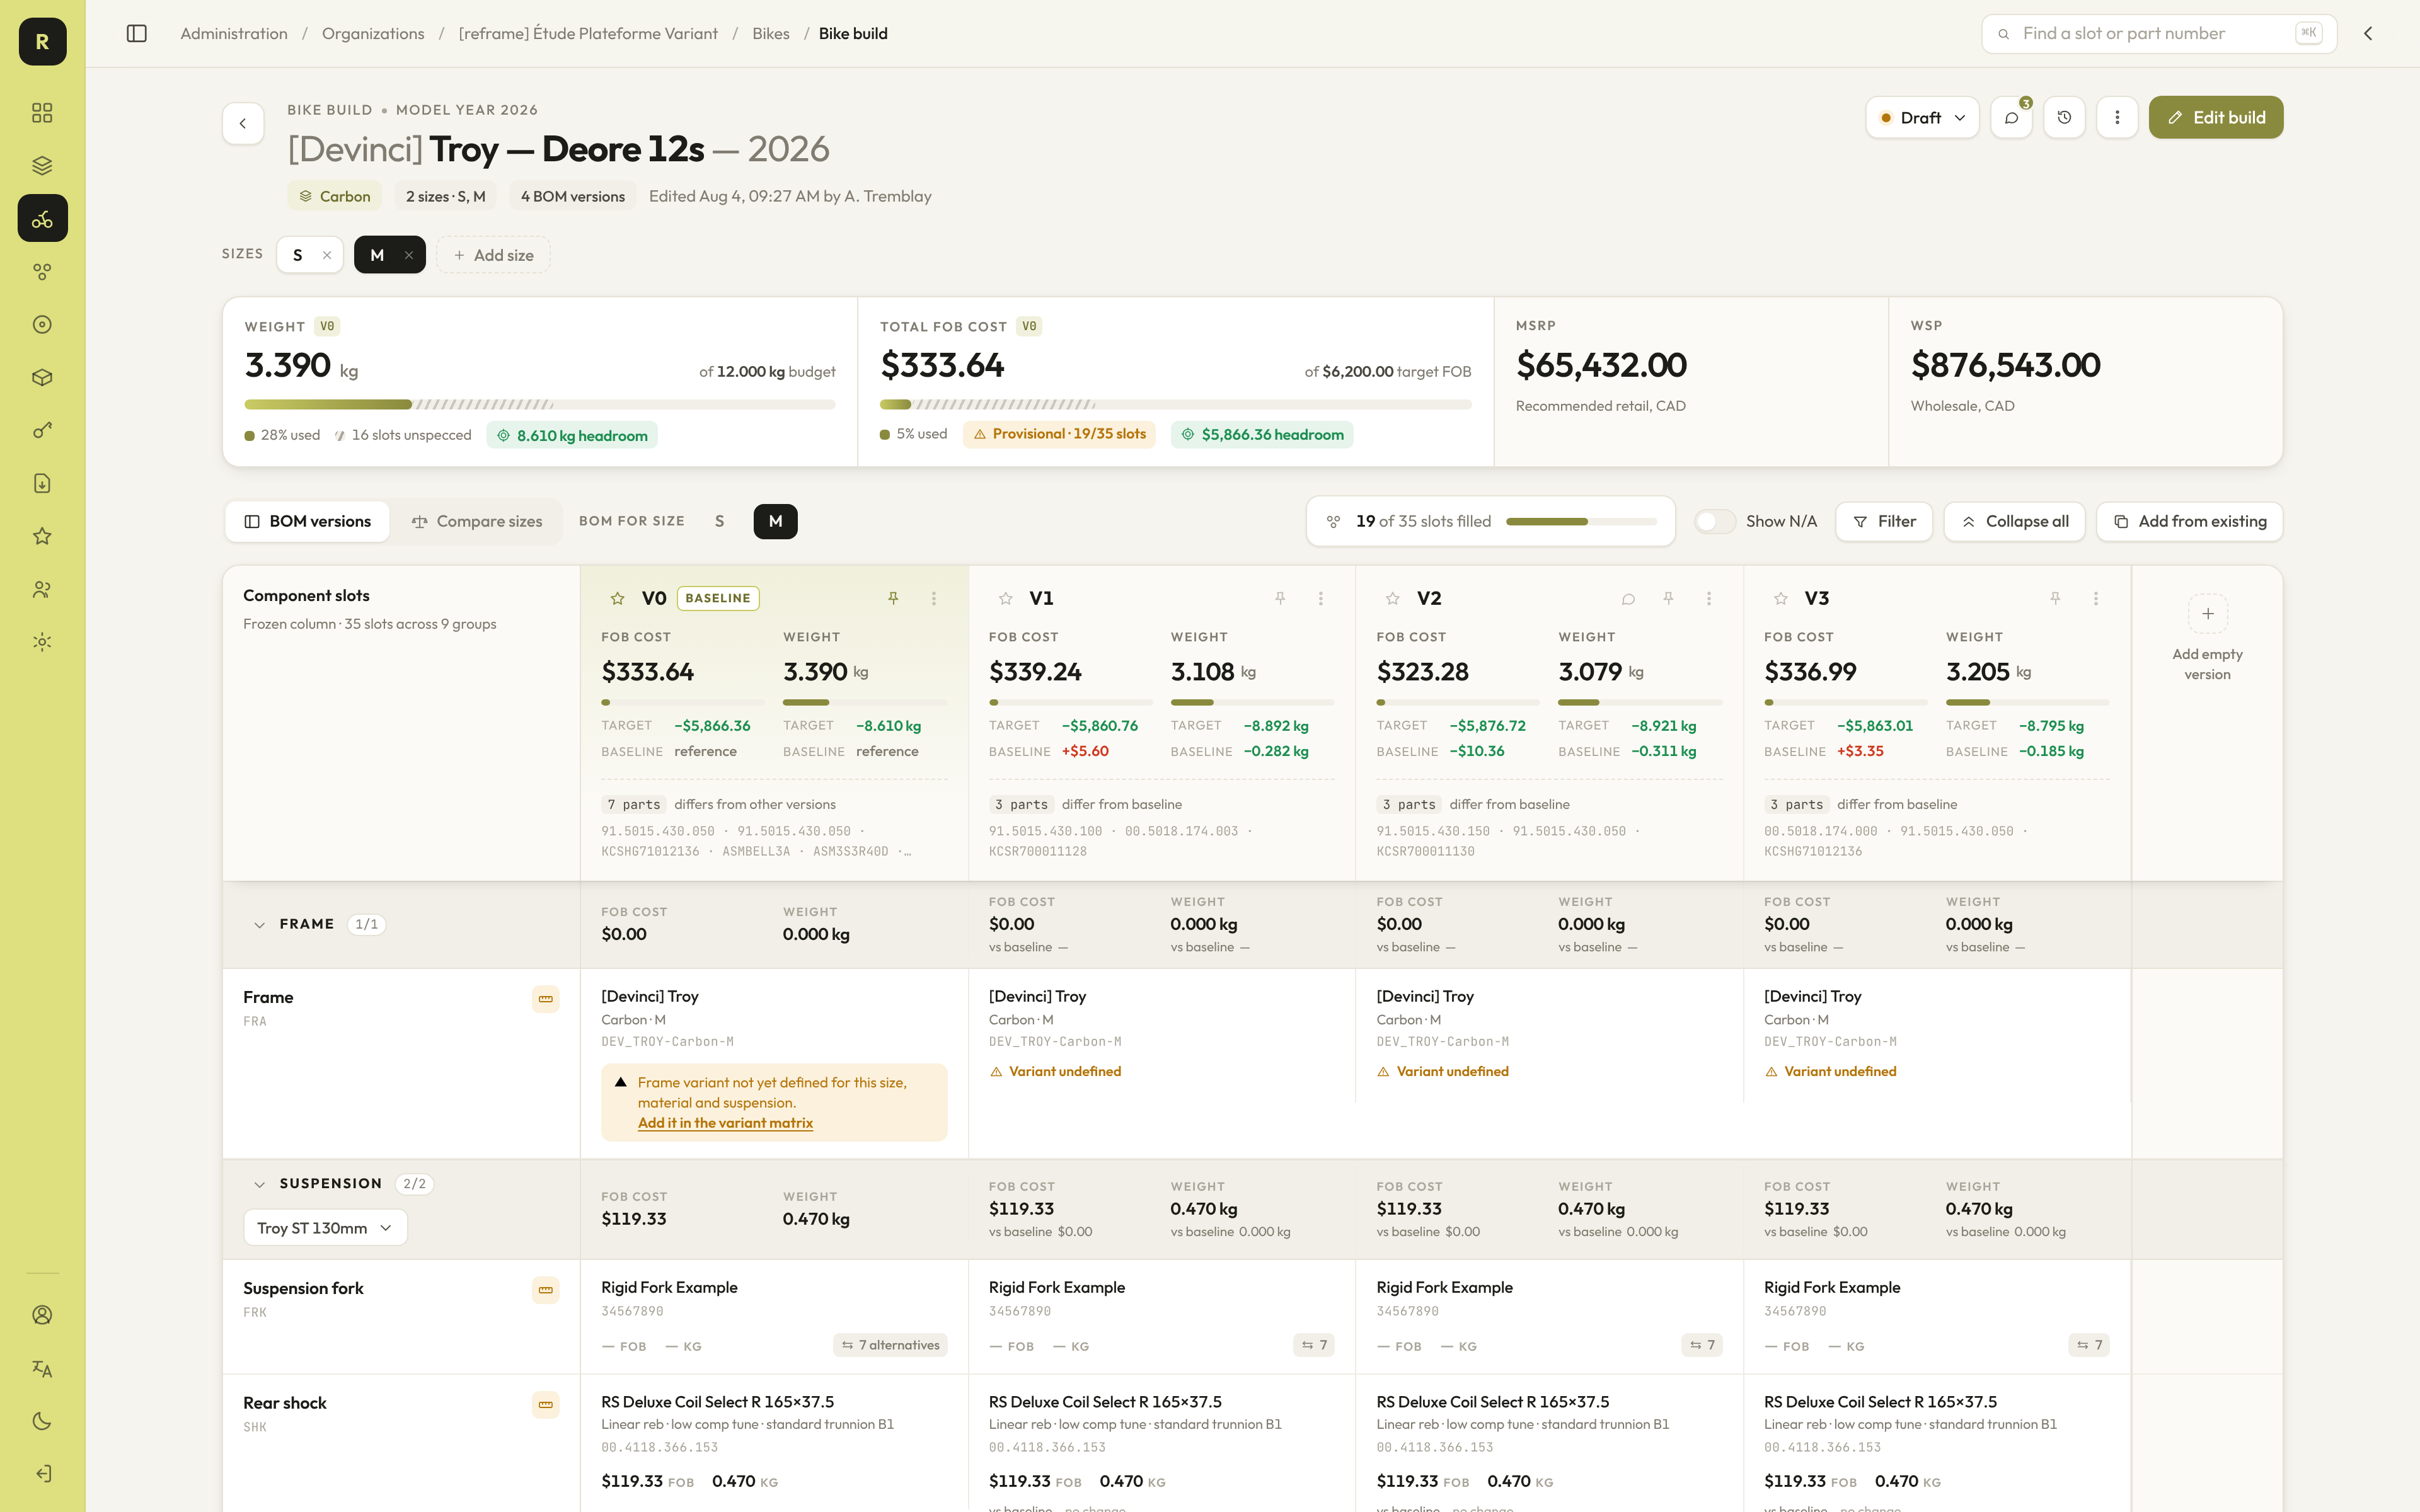Focus the Find a slot or part number search

(x=2159, y=33)
